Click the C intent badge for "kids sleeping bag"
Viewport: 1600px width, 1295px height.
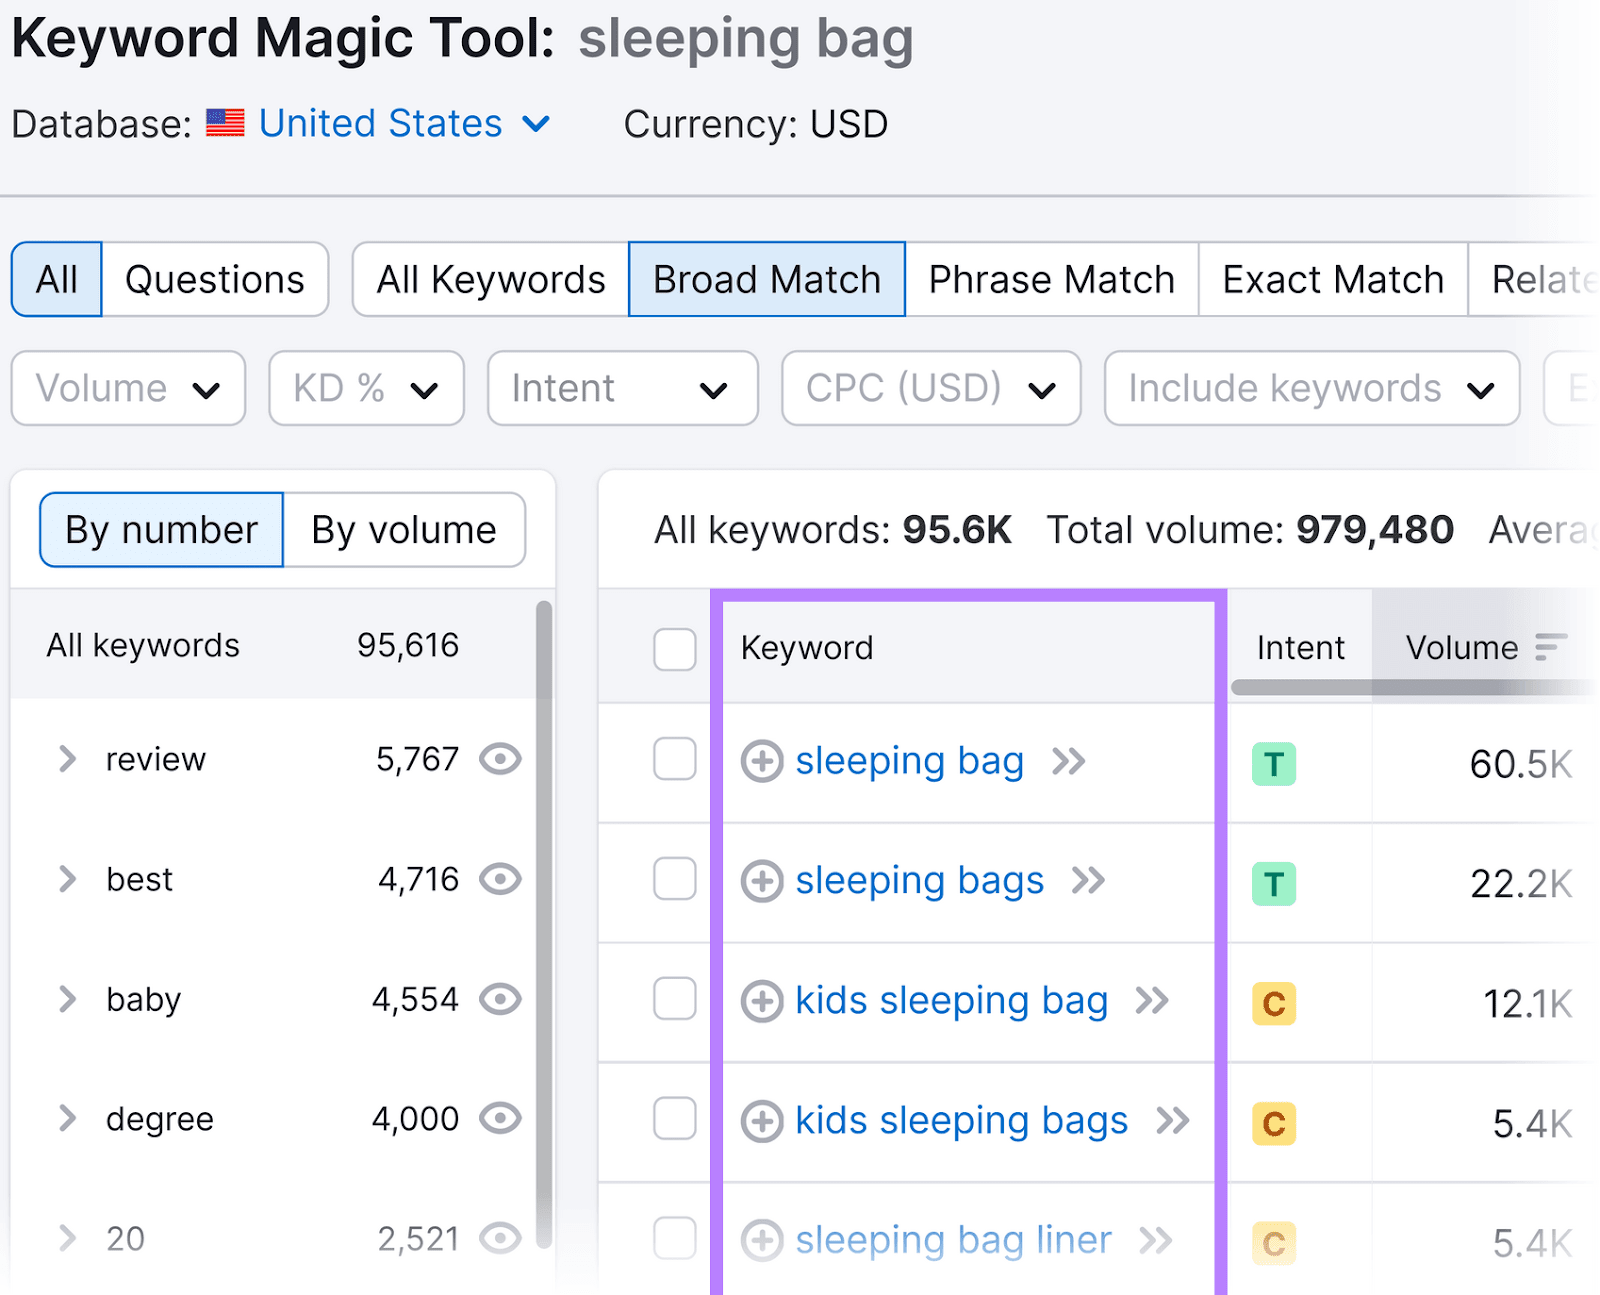[1272, 1003]
